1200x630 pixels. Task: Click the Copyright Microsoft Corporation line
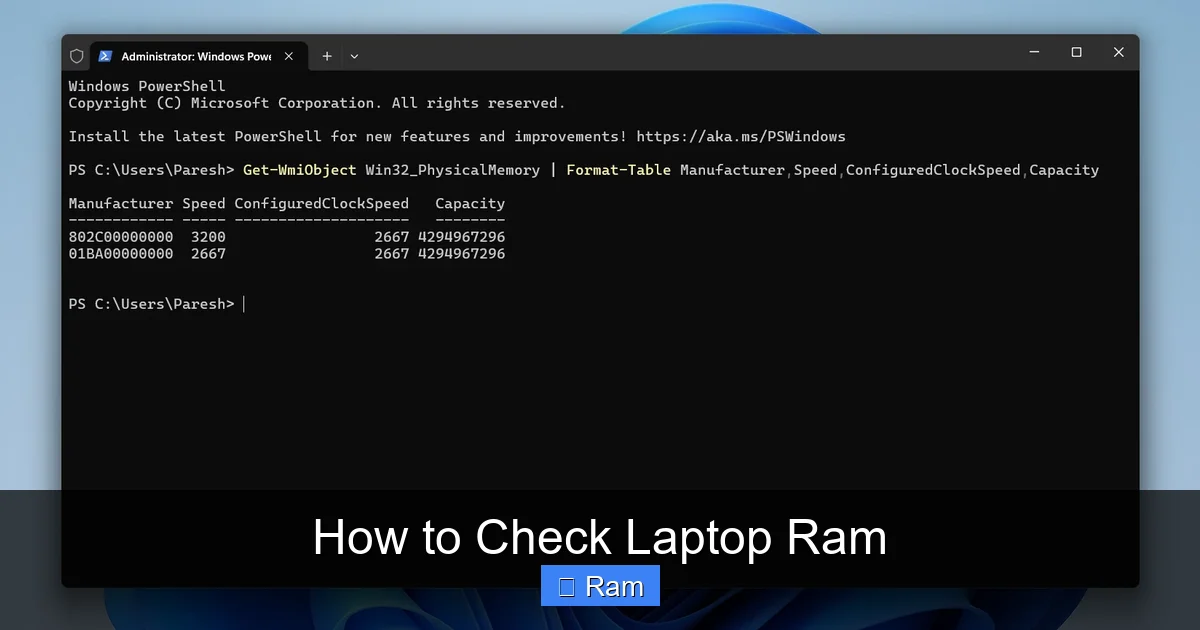coord(317,103)
